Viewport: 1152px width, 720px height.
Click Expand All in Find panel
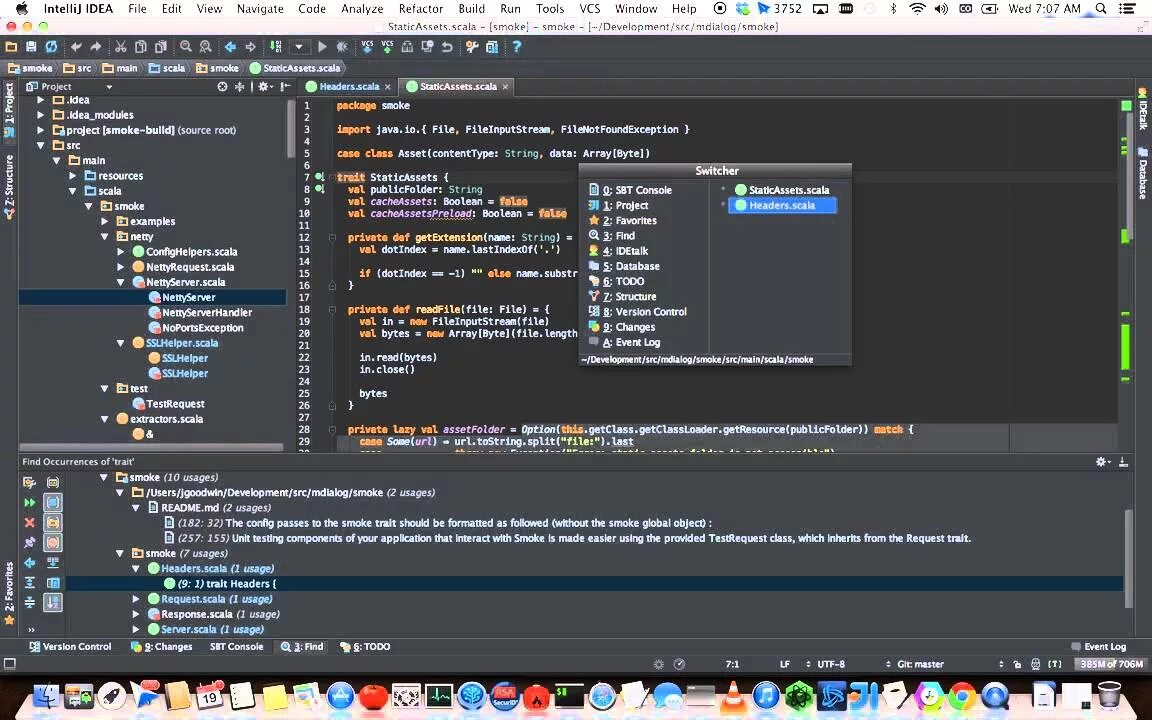point(29,583)
